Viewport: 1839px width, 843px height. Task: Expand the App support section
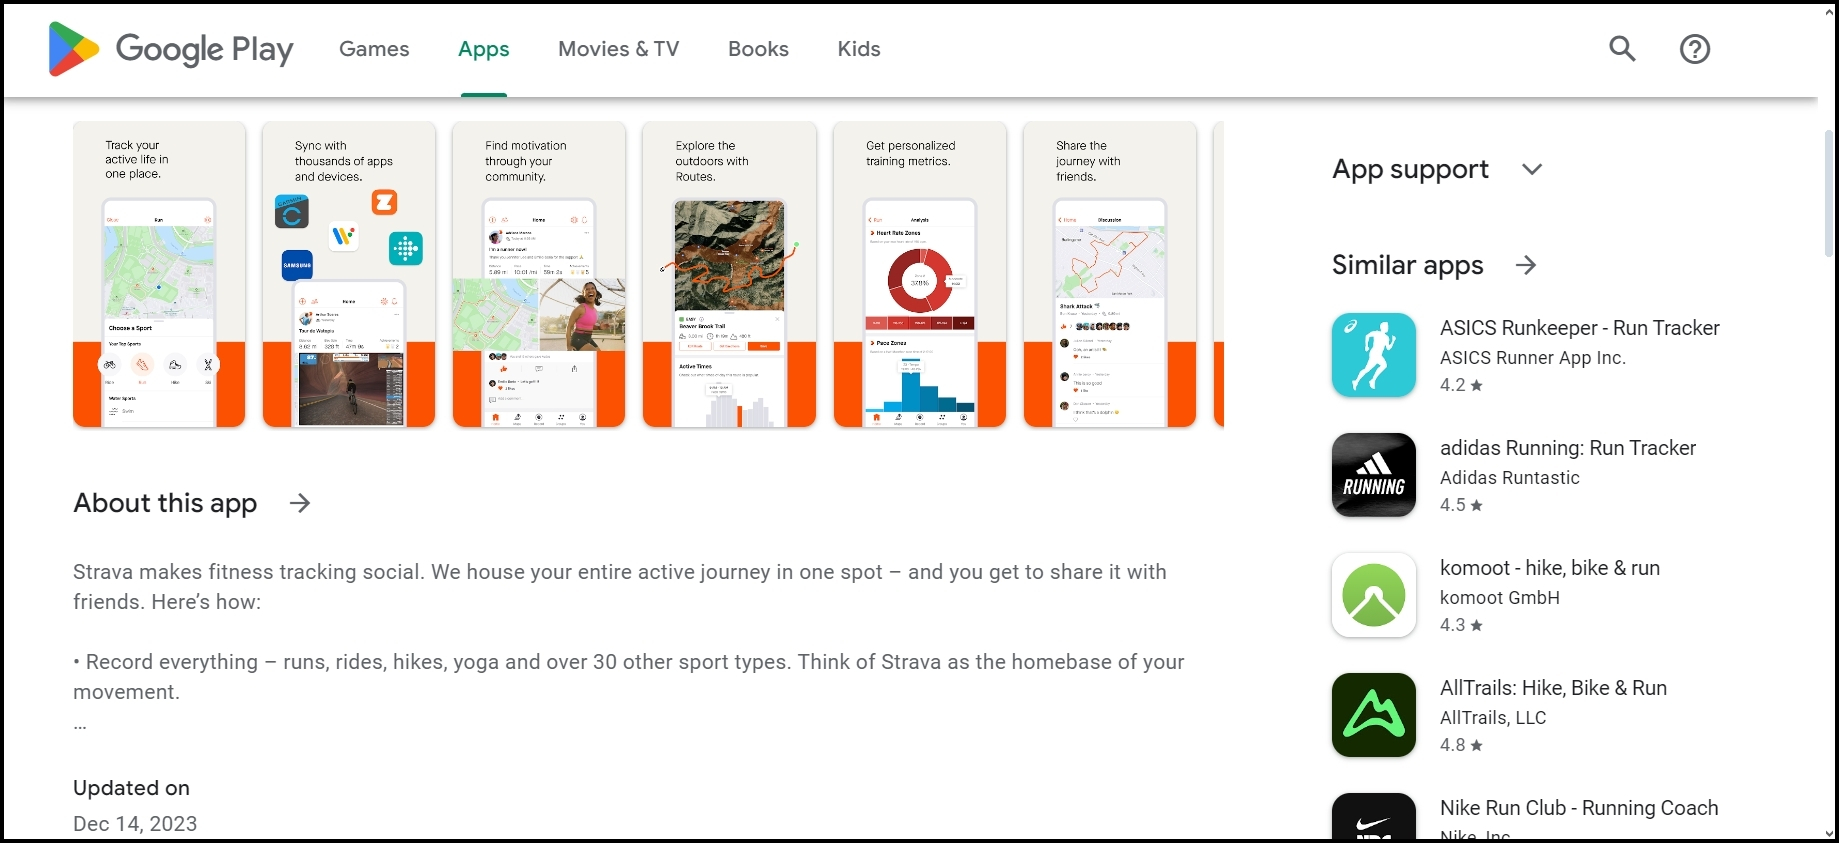click(x=1531, y=170)
